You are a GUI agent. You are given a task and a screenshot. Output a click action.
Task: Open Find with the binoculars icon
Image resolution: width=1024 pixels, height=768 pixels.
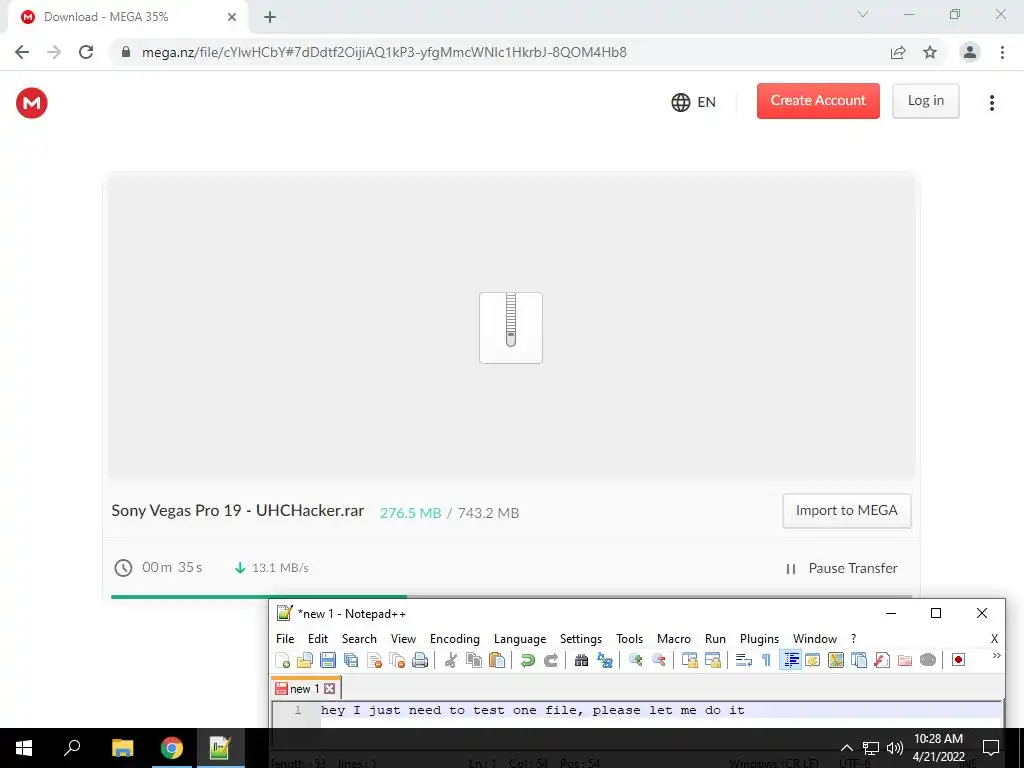(x=581, y=660)
